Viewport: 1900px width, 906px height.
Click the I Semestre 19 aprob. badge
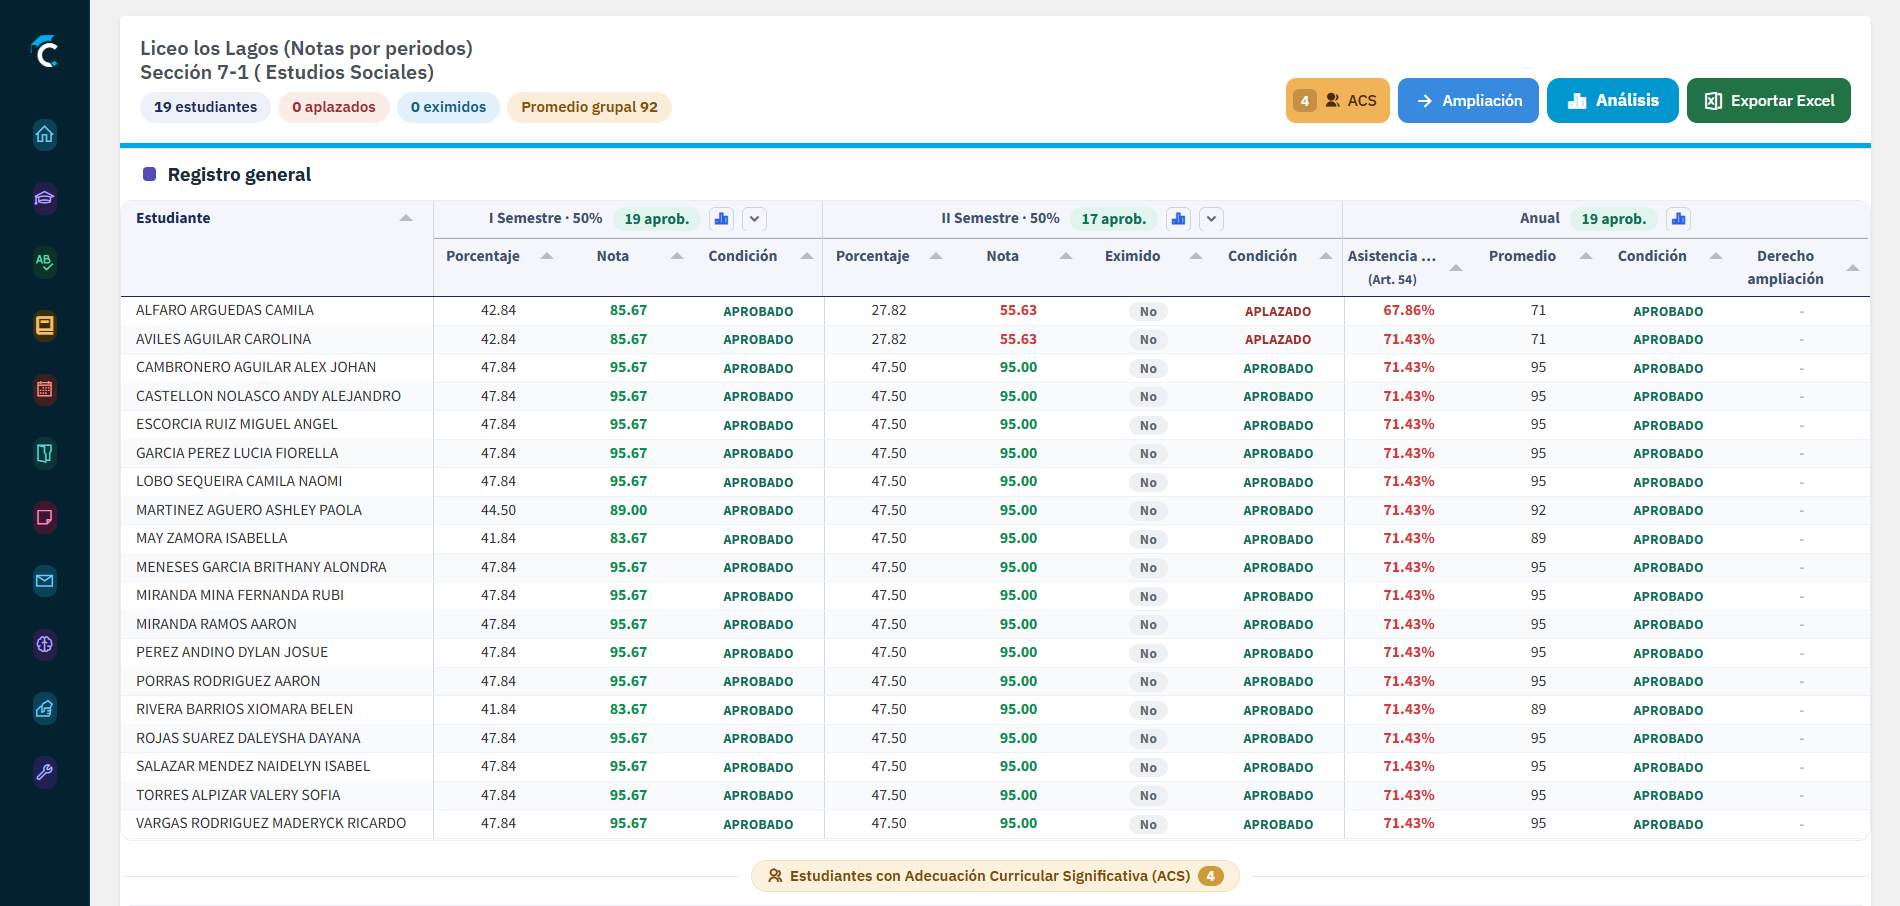pyautogui.click(x=656, y=219)
